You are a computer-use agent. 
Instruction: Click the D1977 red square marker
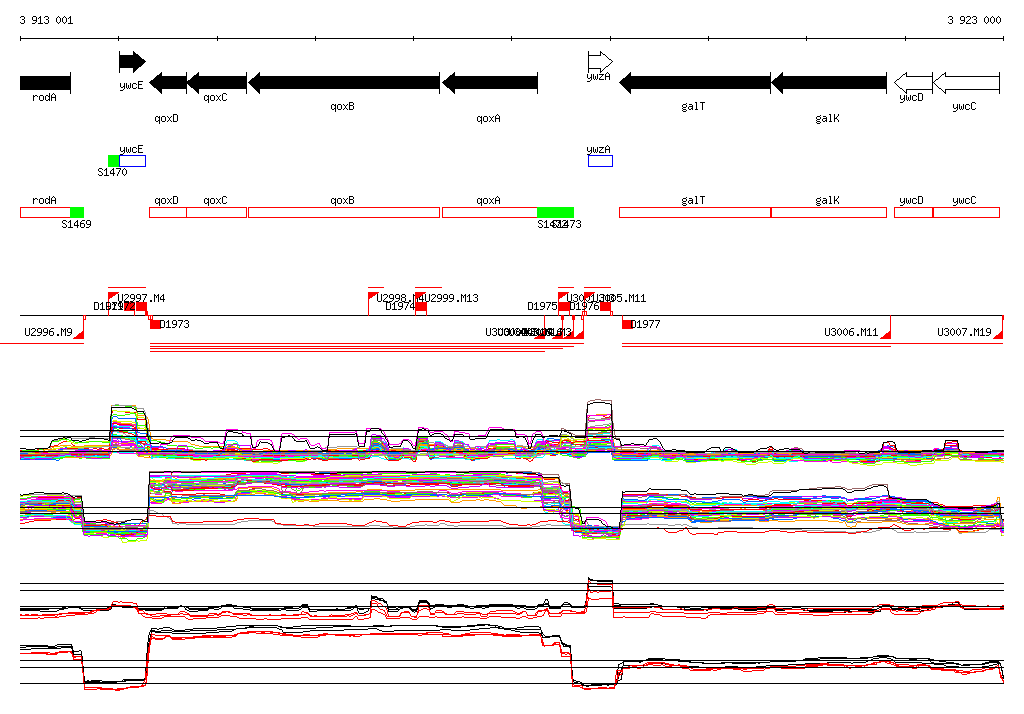click(627, 324)
